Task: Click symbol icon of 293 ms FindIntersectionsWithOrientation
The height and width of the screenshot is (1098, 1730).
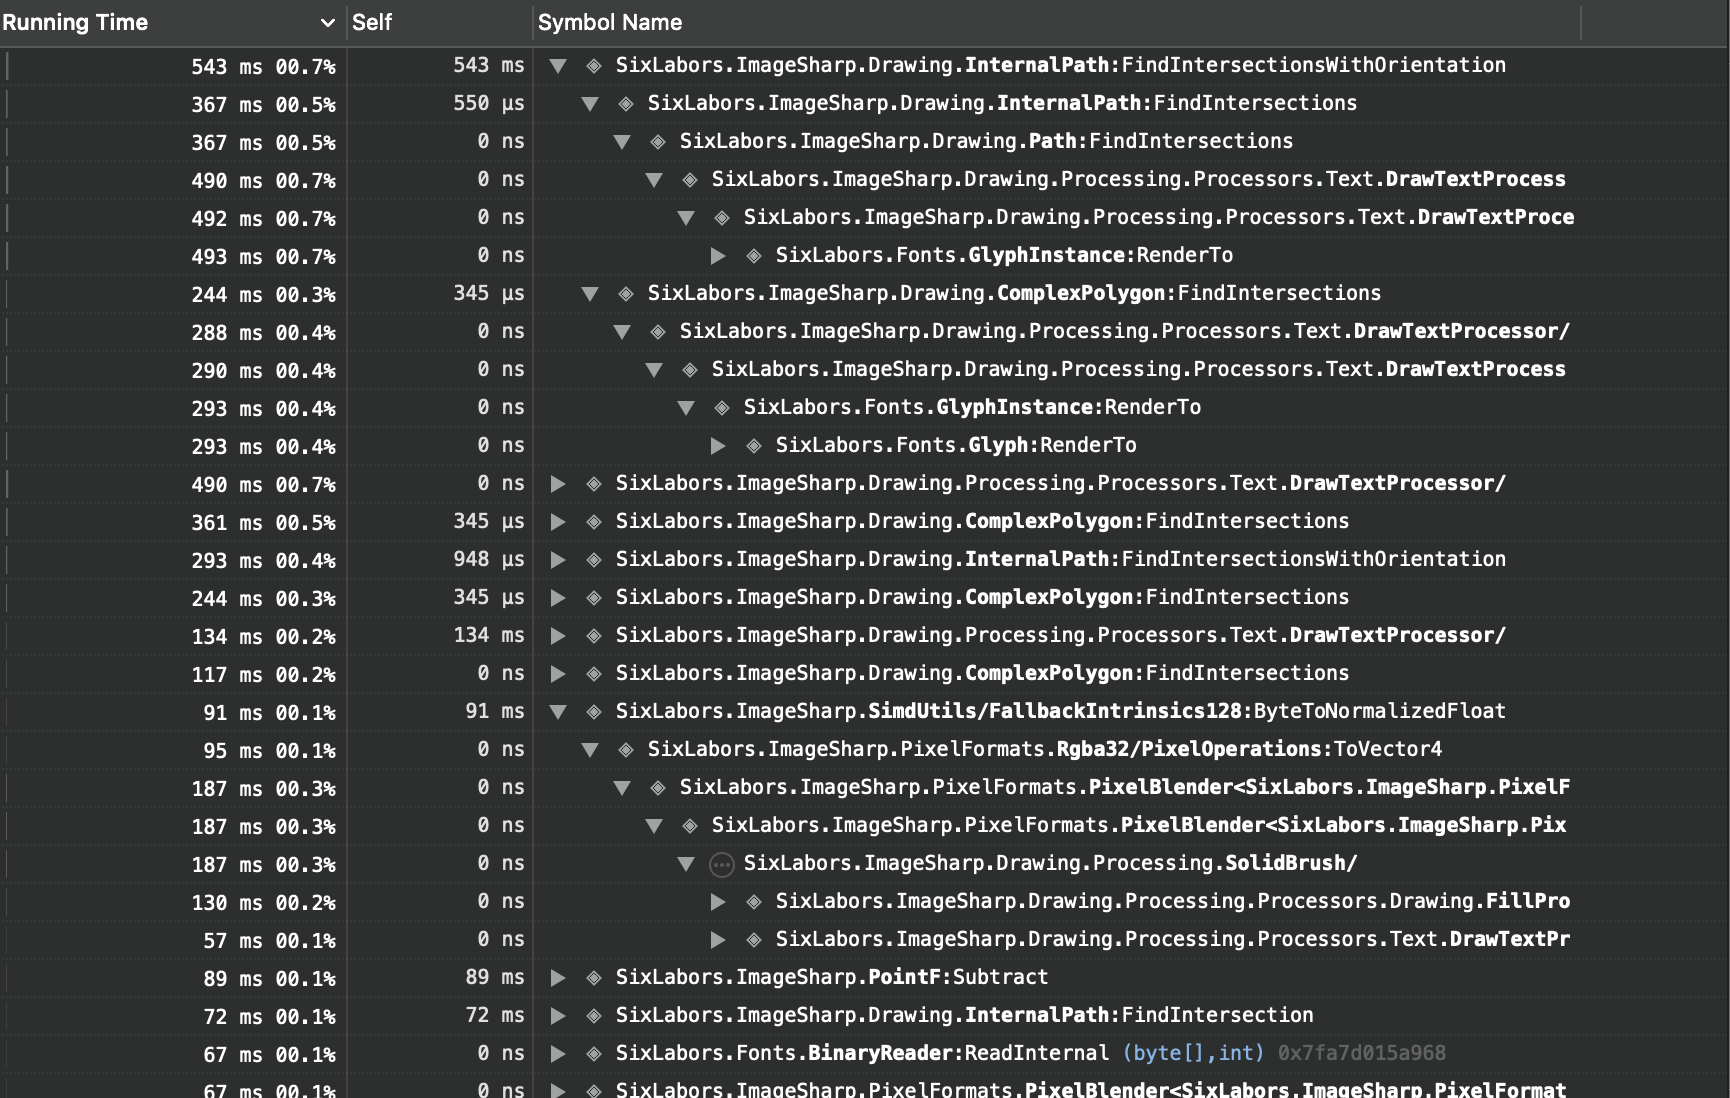Action: tap(594, 560)
